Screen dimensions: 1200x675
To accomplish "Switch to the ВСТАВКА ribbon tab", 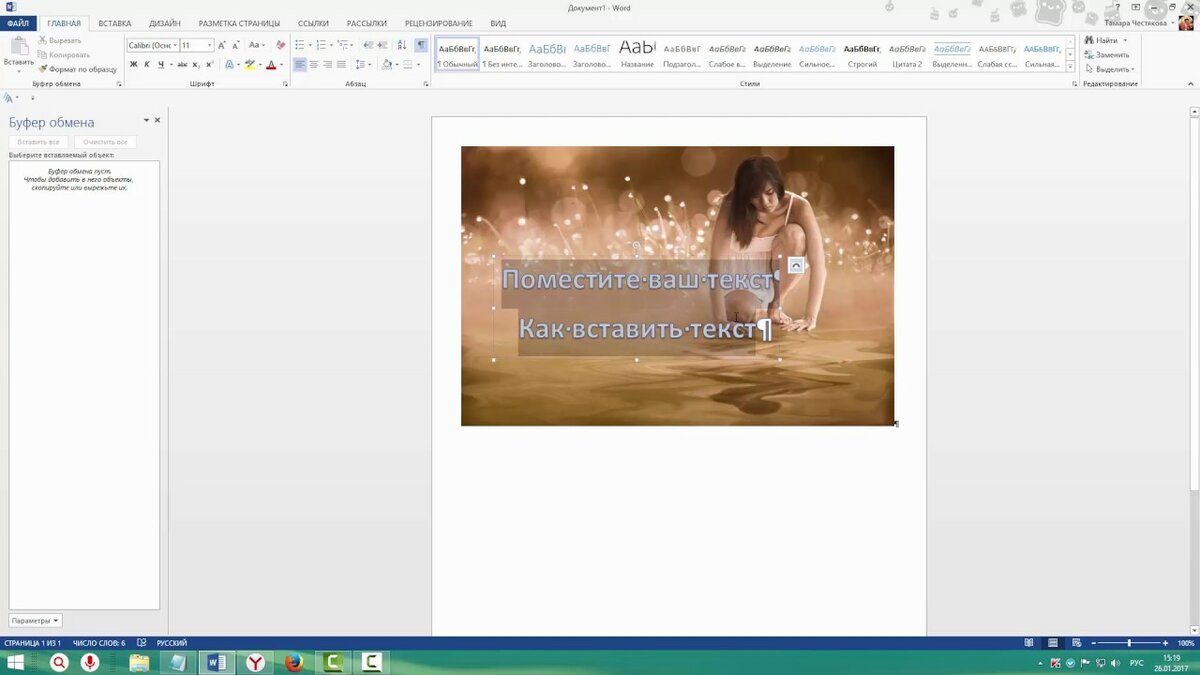I will (x=115, y=23).
